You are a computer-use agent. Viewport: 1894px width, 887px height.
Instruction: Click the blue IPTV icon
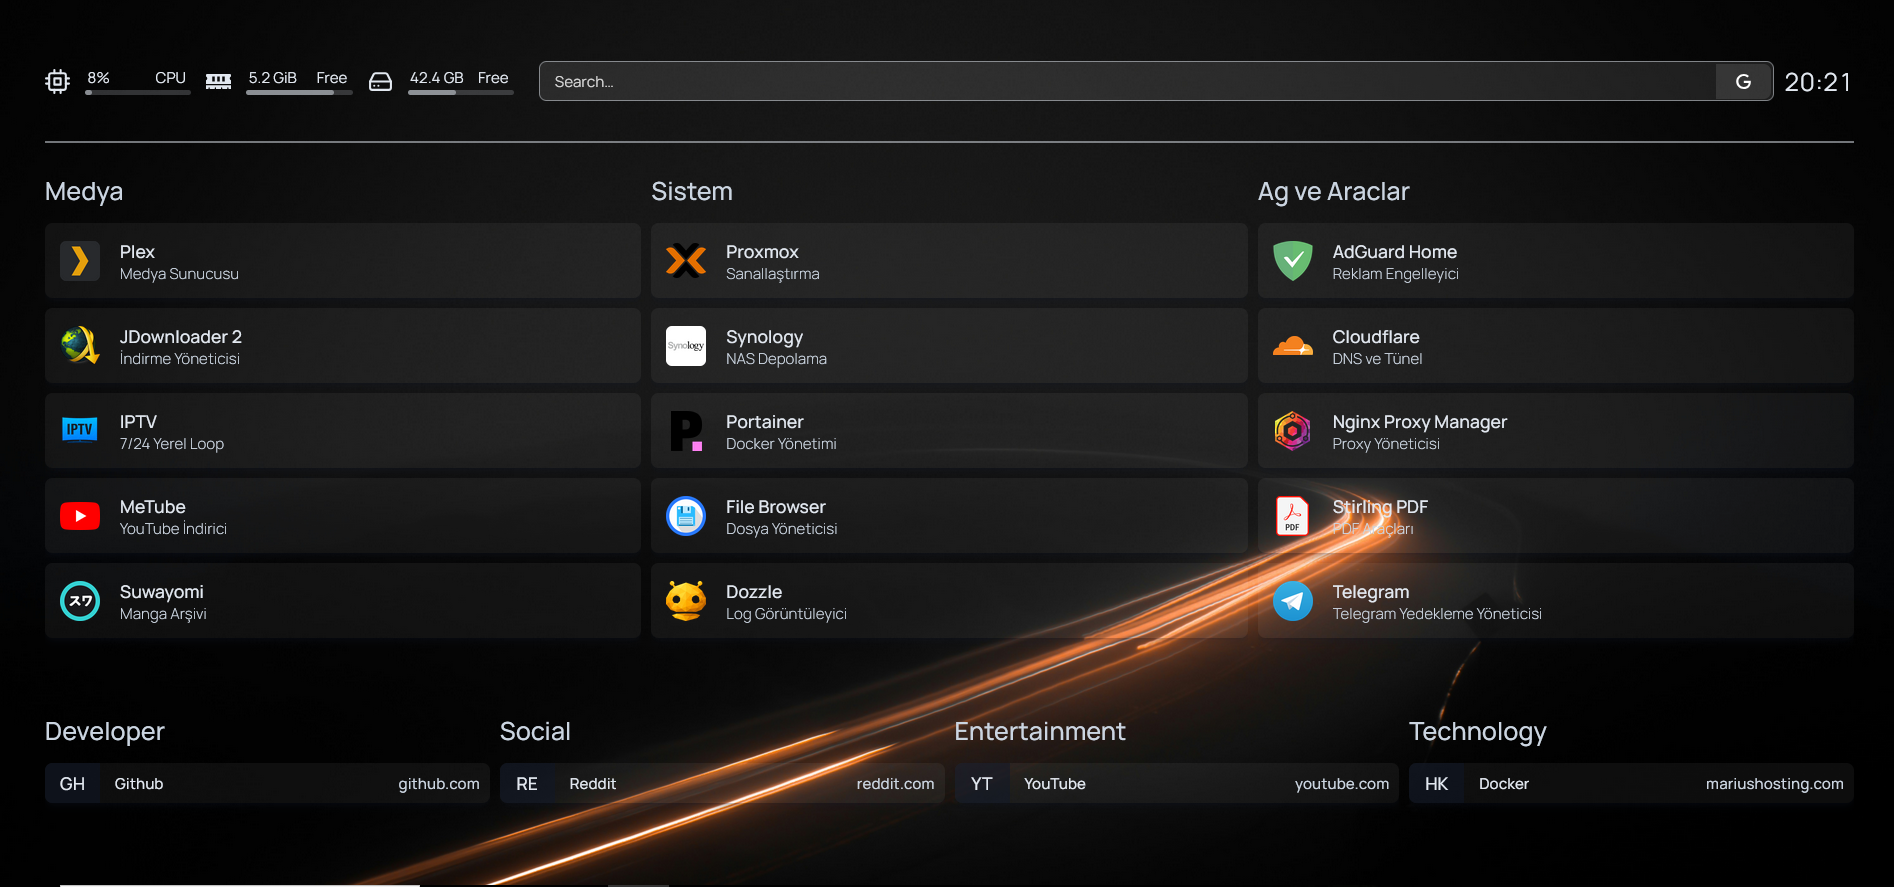(80, 430)
